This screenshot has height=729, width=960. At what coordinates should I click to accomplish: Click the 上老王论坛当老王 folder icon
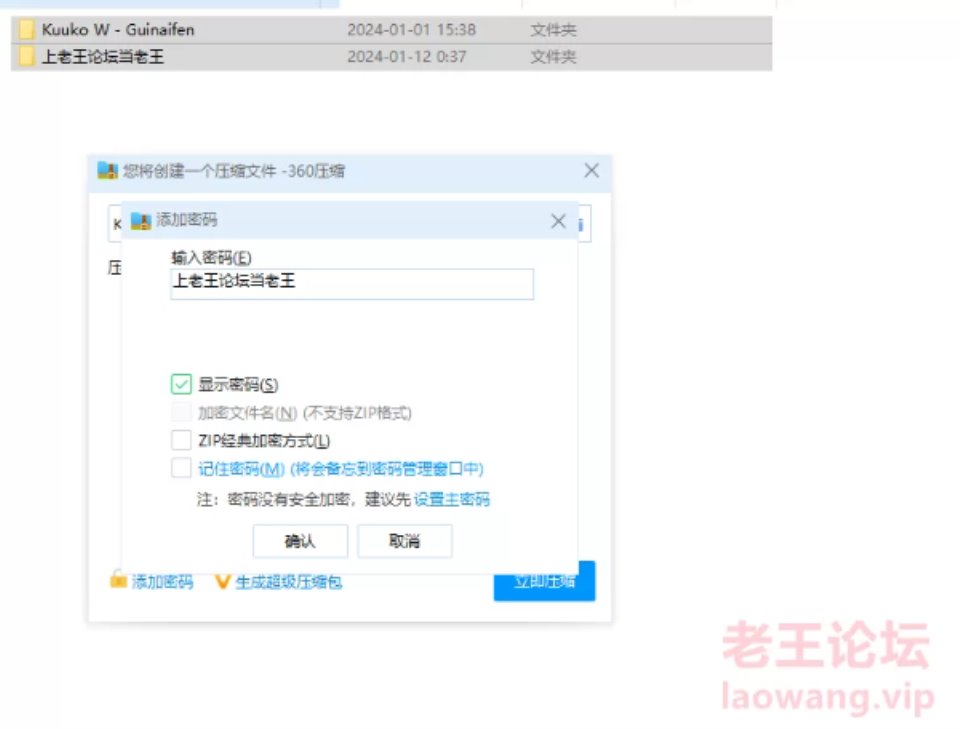point(26,56)
